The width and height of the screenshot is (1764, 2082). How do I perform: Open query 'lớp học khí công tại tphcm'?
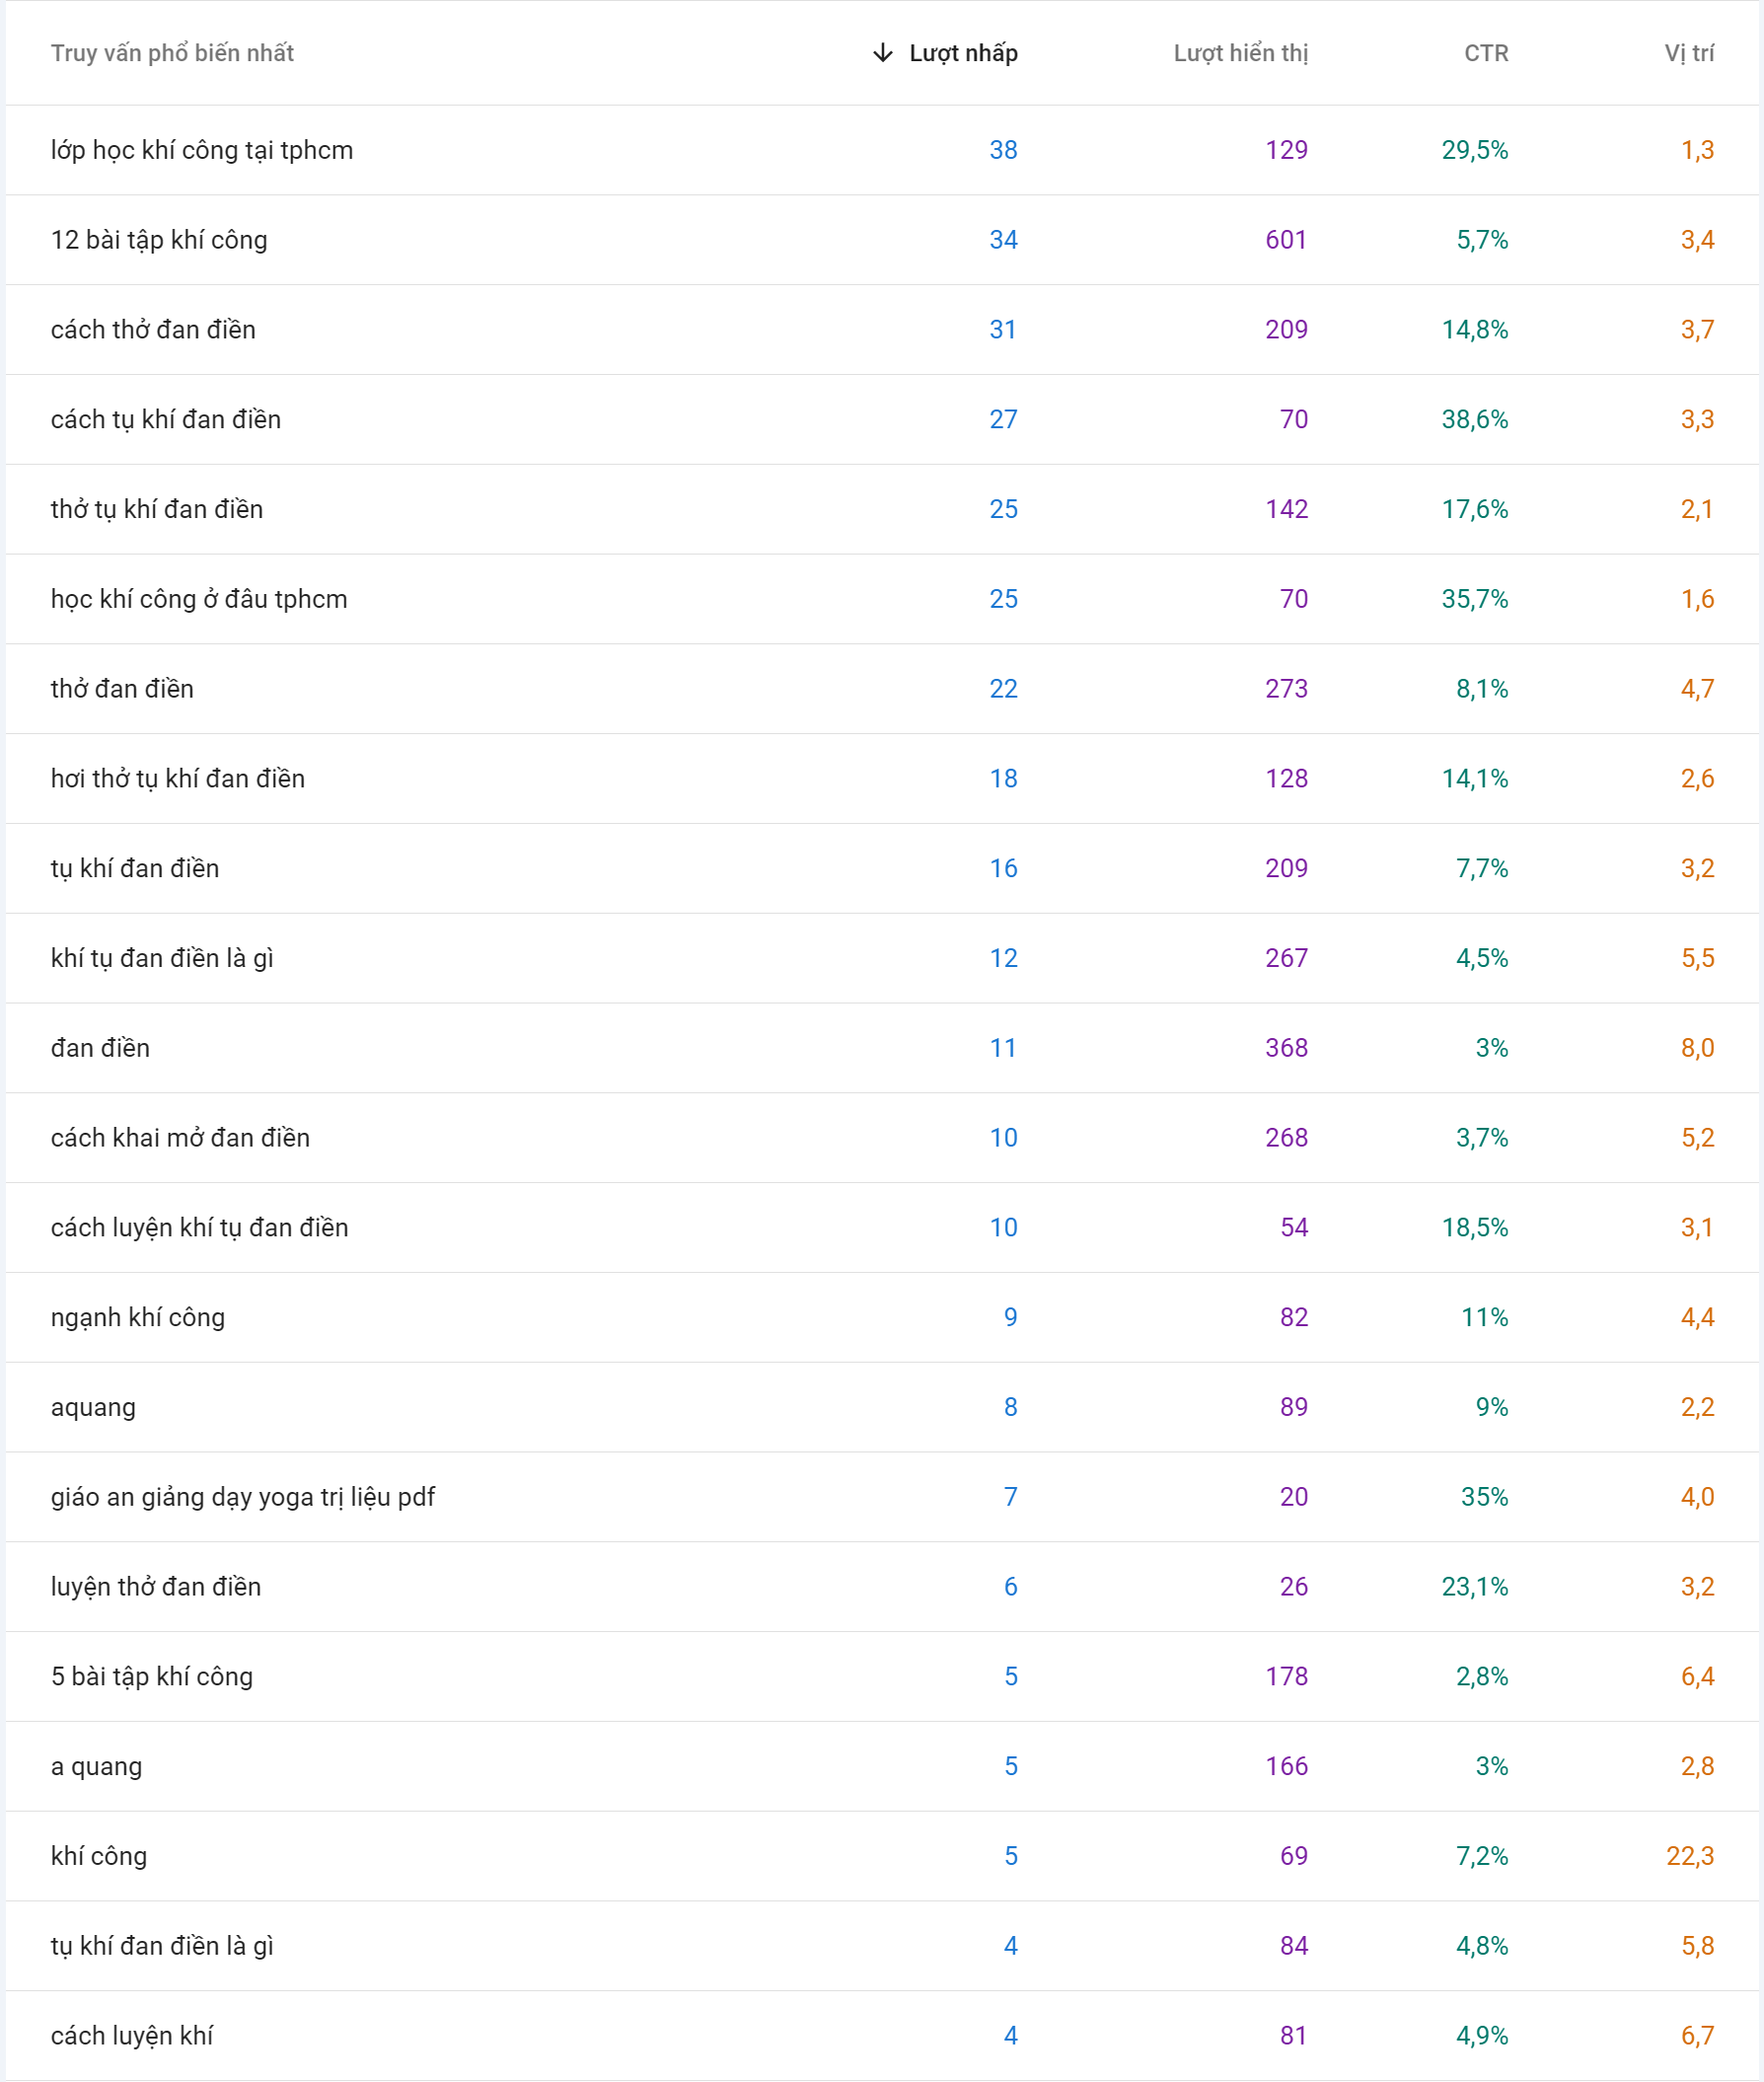(202, 150)
